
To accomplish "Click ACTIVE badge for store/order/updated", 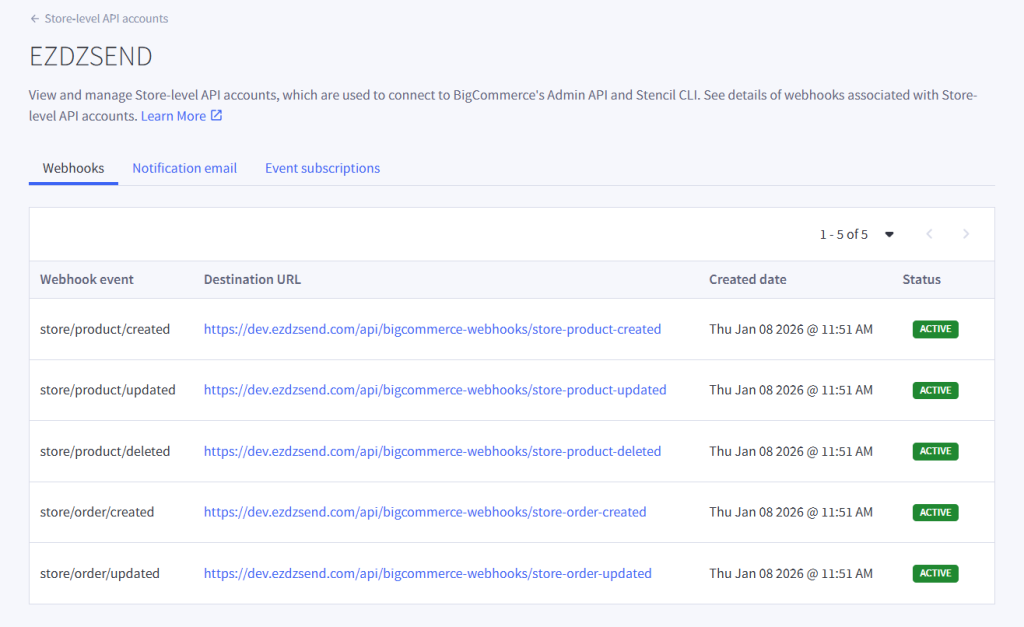I will pos(935,573).
